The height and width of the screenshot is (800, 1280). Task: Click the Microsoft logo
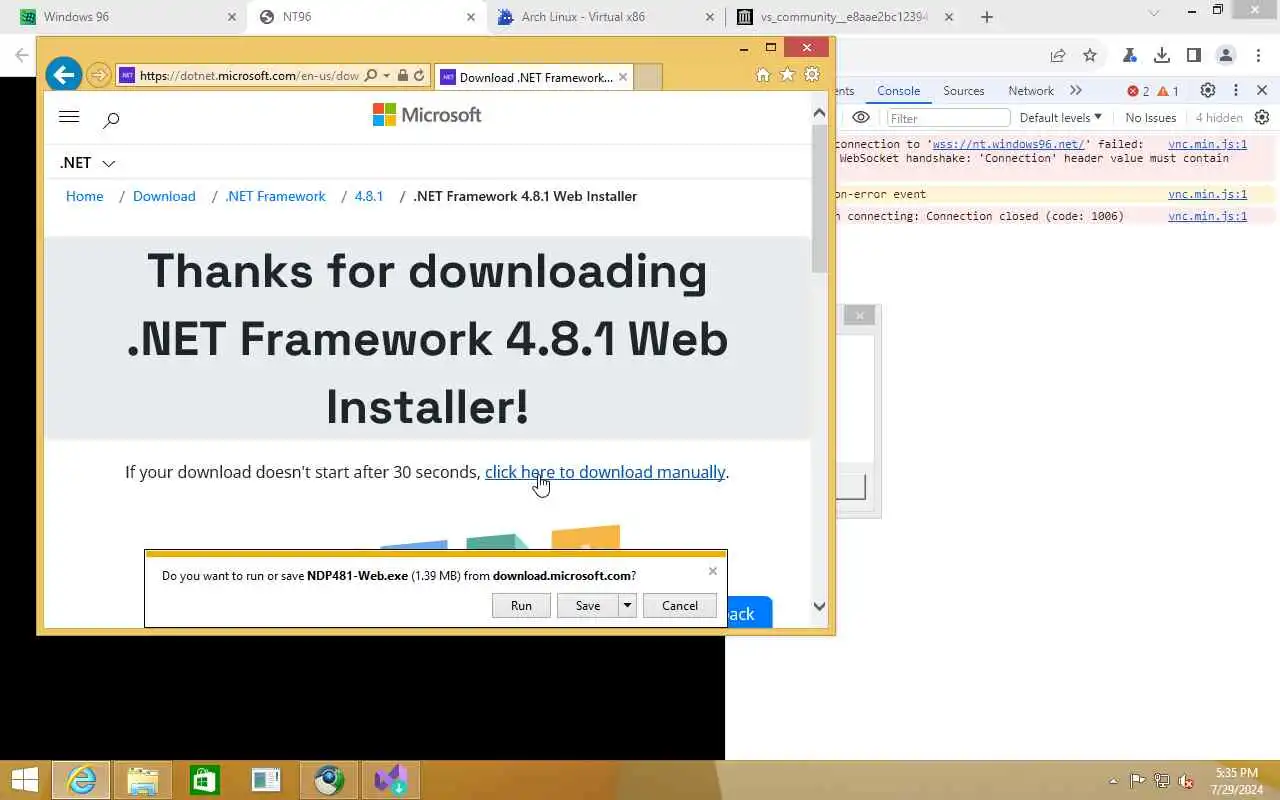(427, 115)
